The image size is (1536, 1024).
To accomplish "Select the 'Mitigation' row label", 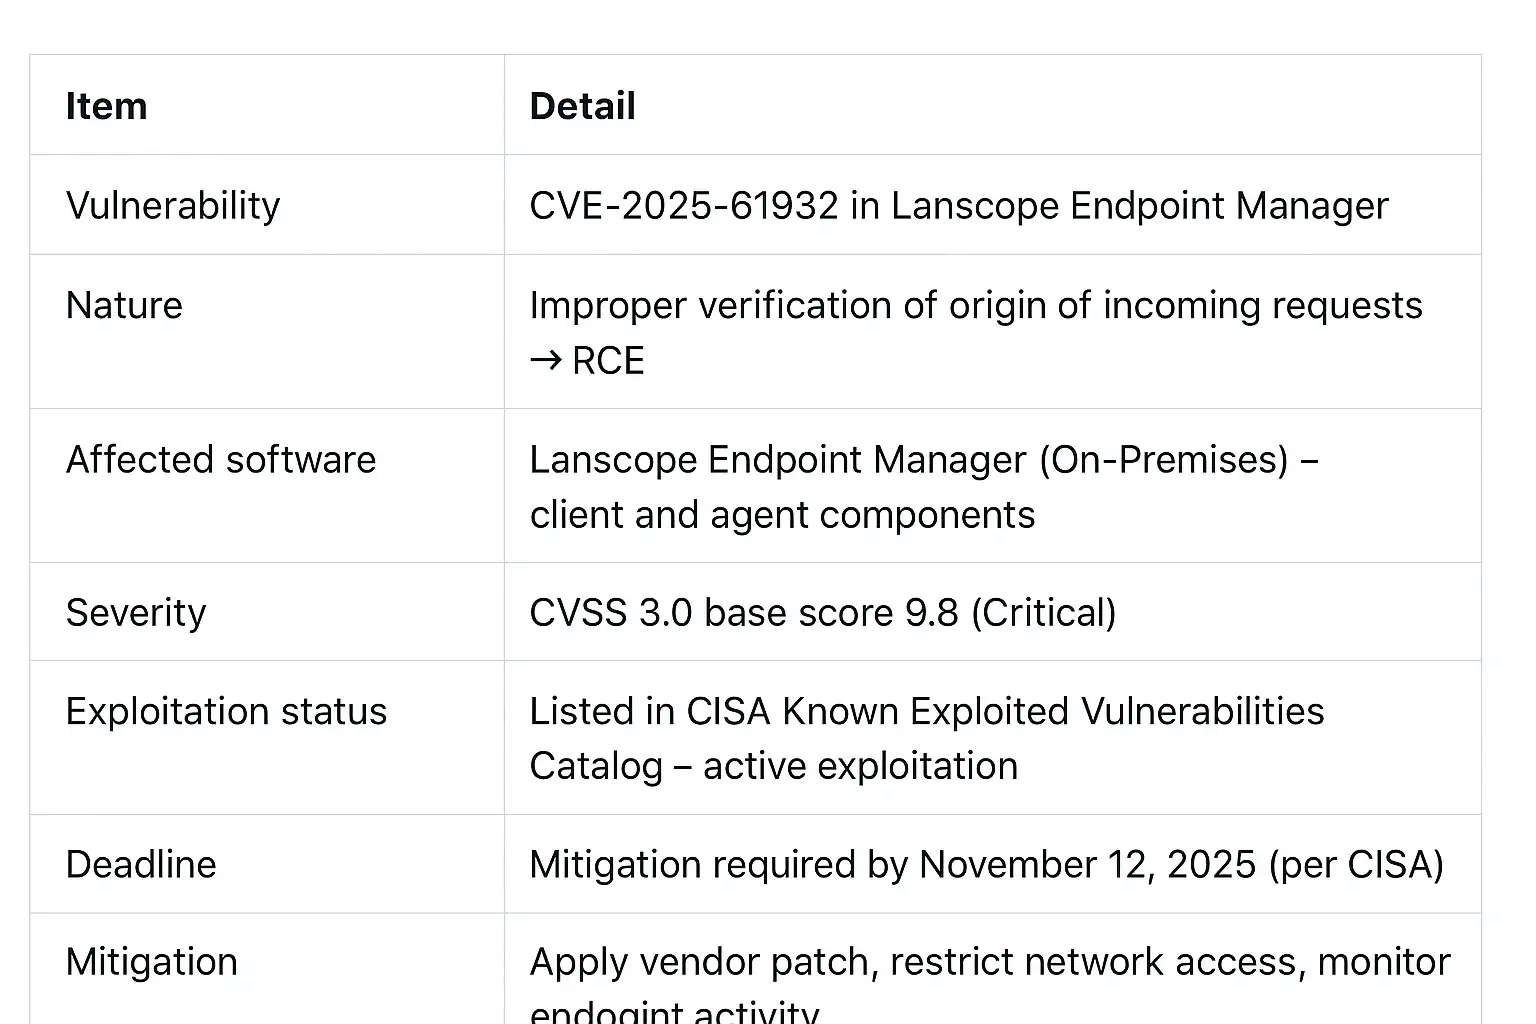I will pos(151,962).
